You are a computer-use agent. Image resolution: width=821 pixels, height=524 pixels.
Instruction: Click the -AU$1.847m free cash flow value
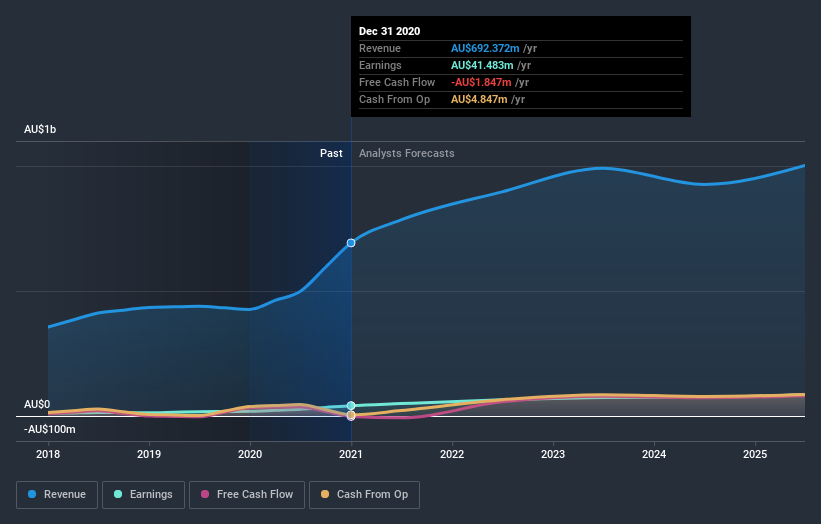coord(481,82)
